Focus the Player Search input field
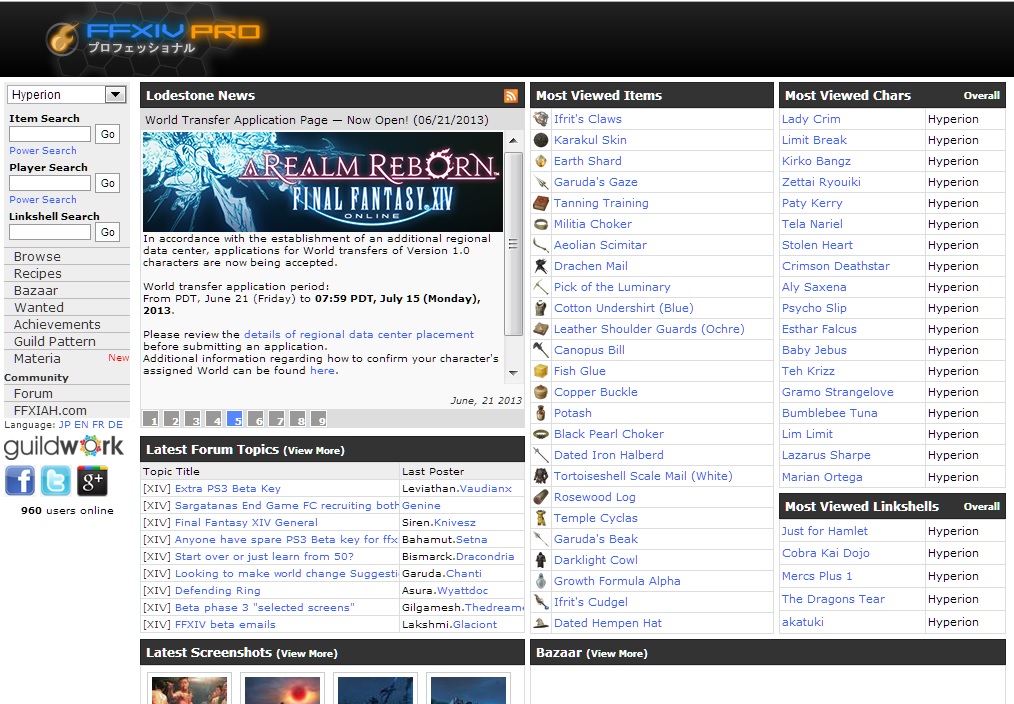Screen dimensions: 1014x704 [x=50, y=183]
